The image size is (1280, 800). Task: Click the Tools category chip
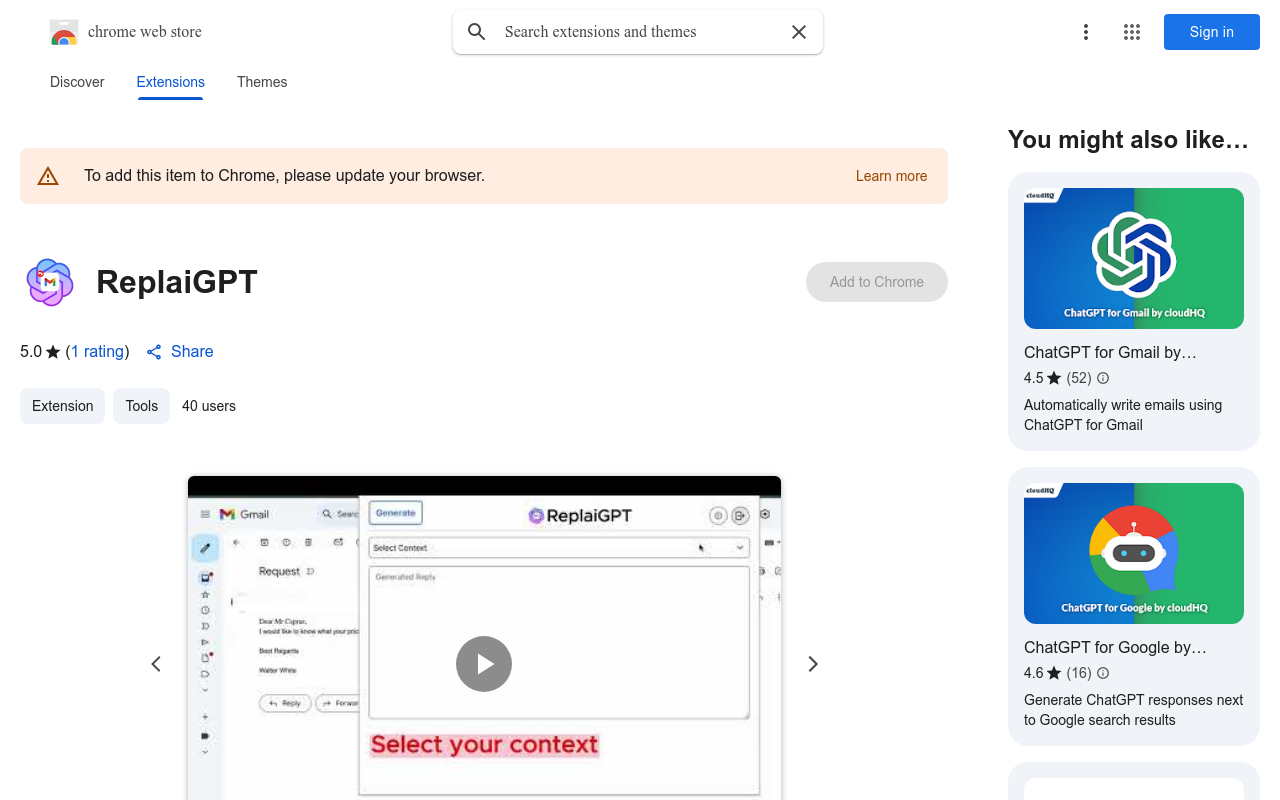coord(141,406)
